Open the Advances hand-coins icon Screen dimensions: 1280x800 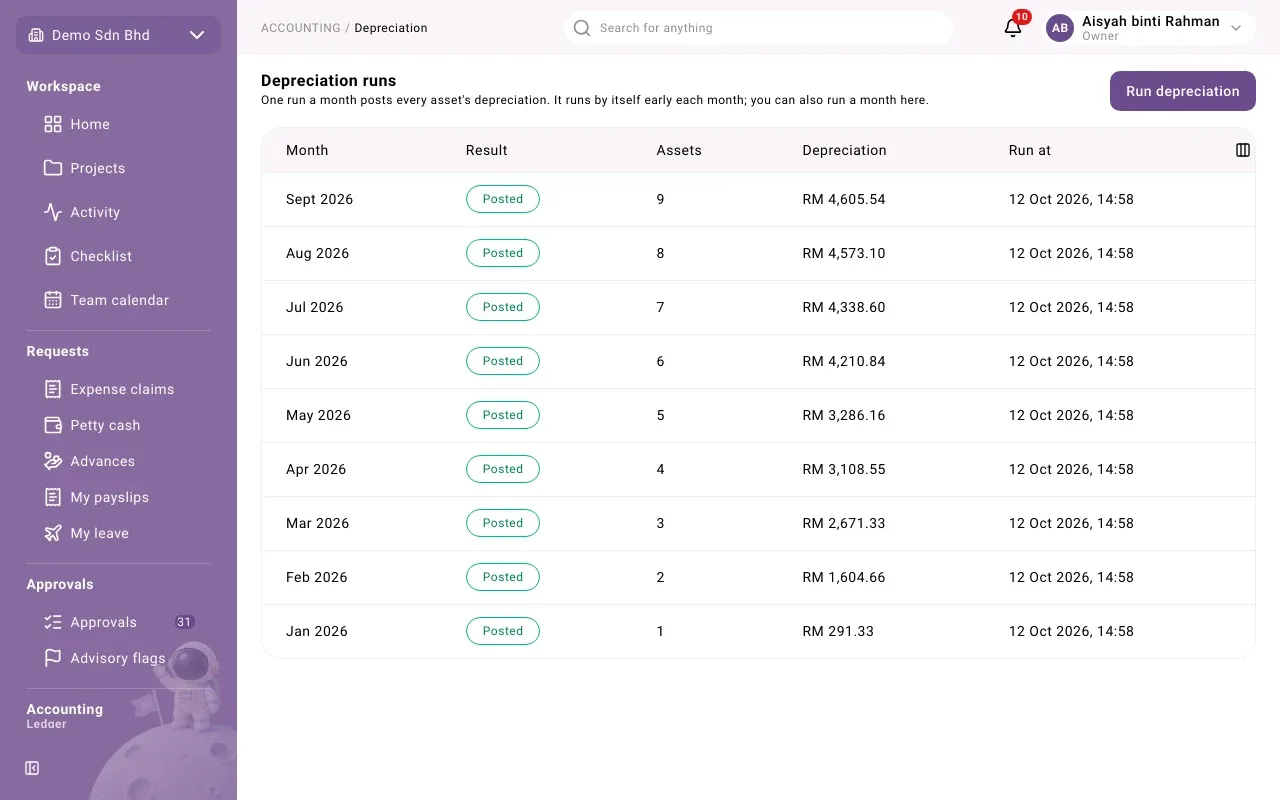click(53, 461)
